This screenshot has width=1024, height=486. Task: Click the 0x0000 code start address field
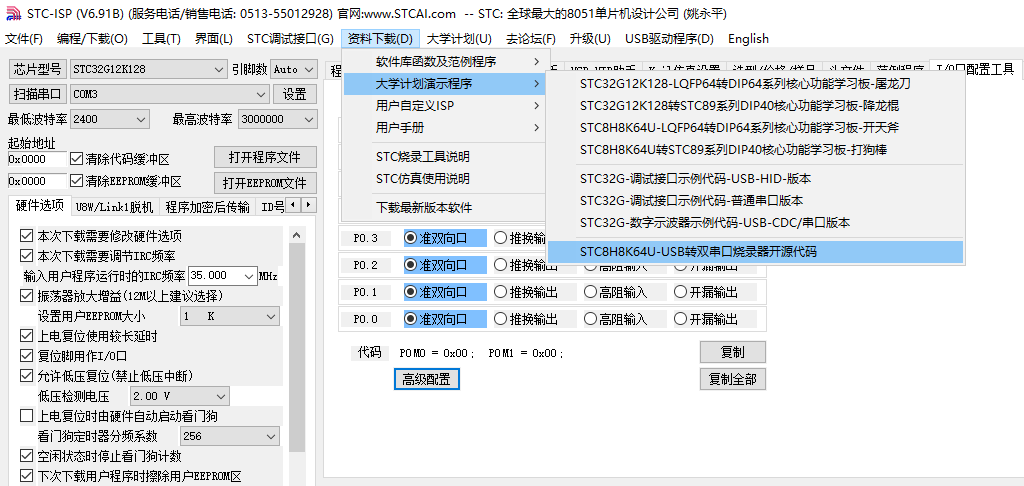(x=37, y=159)
